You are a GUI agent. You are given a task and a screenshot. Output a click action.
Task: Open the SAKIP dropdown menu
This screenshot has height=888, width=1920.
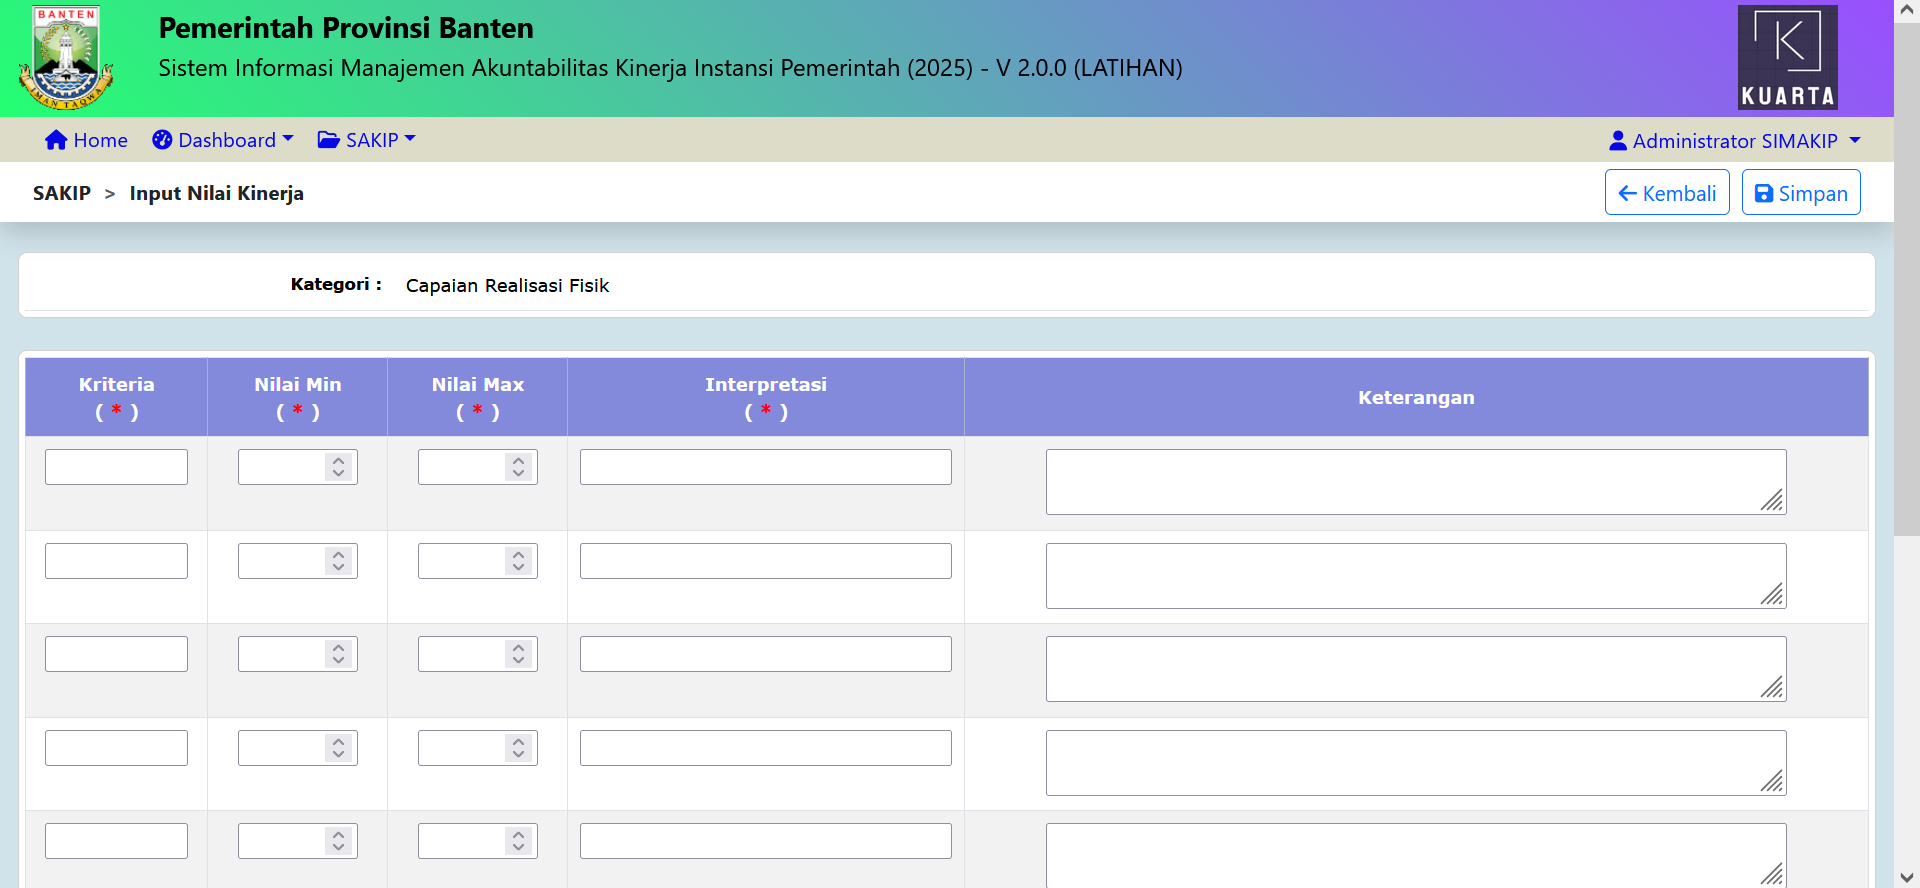click(366, 140)
